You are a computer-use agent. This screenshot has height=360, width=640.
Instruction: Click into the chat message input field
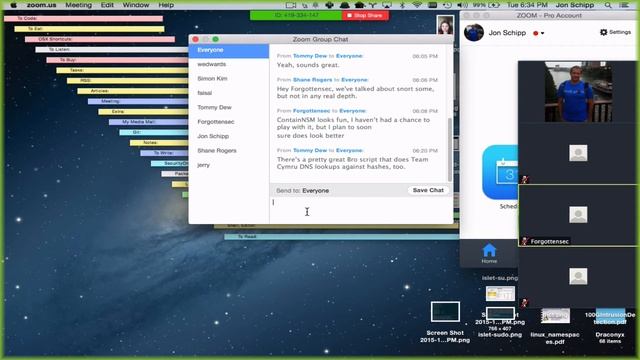click(x=361, y=210)
